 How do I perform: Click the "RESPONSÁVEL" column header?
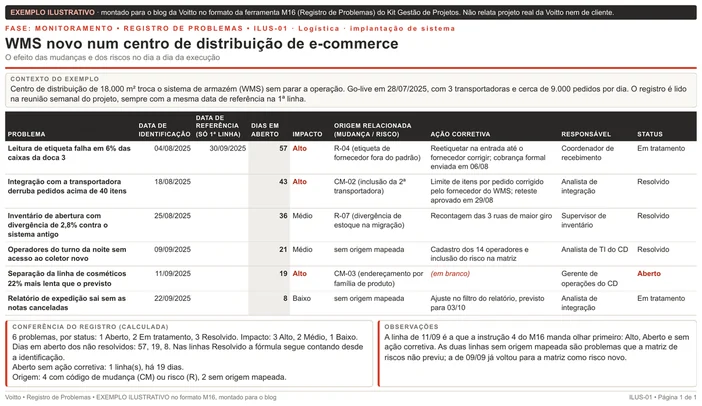click(586, 134)
